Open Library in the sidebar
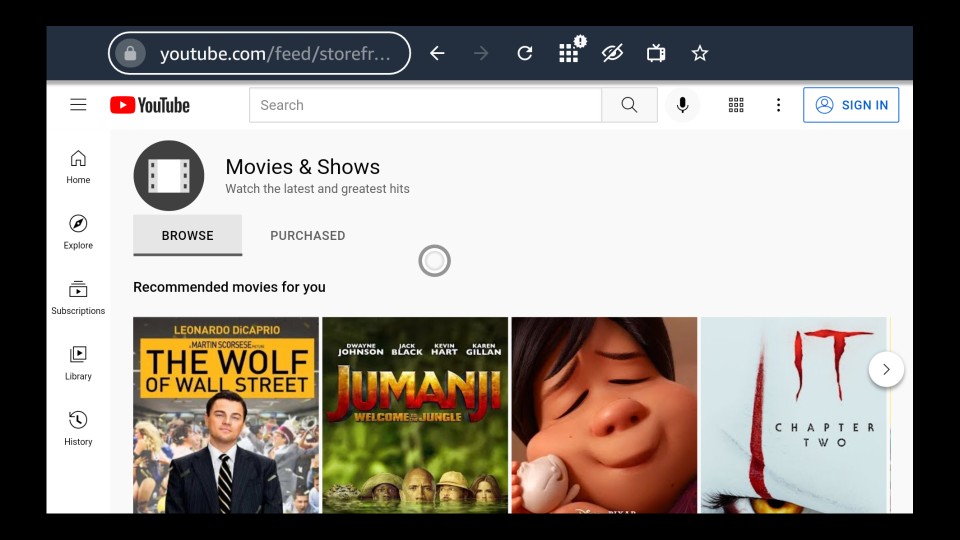 (x=78, y=363)
